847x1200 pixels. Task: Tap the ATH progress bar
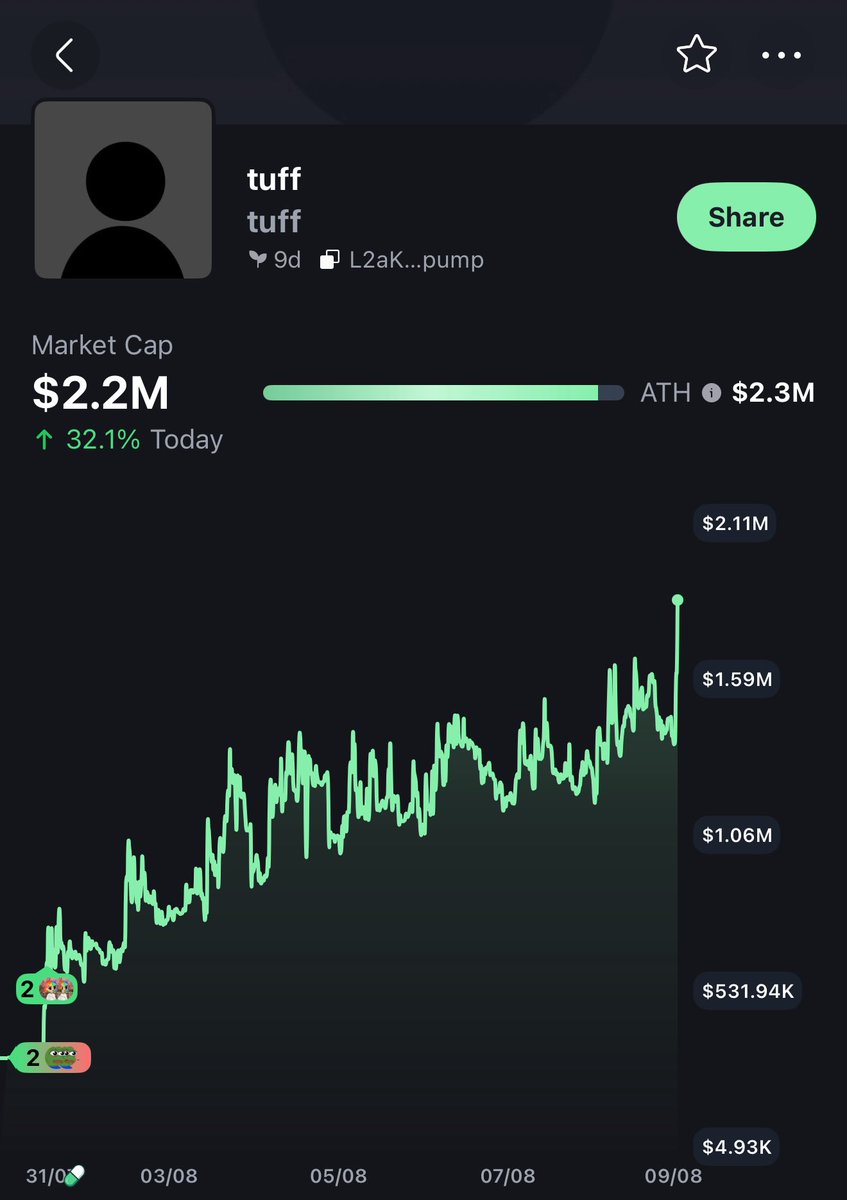[443, 393]
